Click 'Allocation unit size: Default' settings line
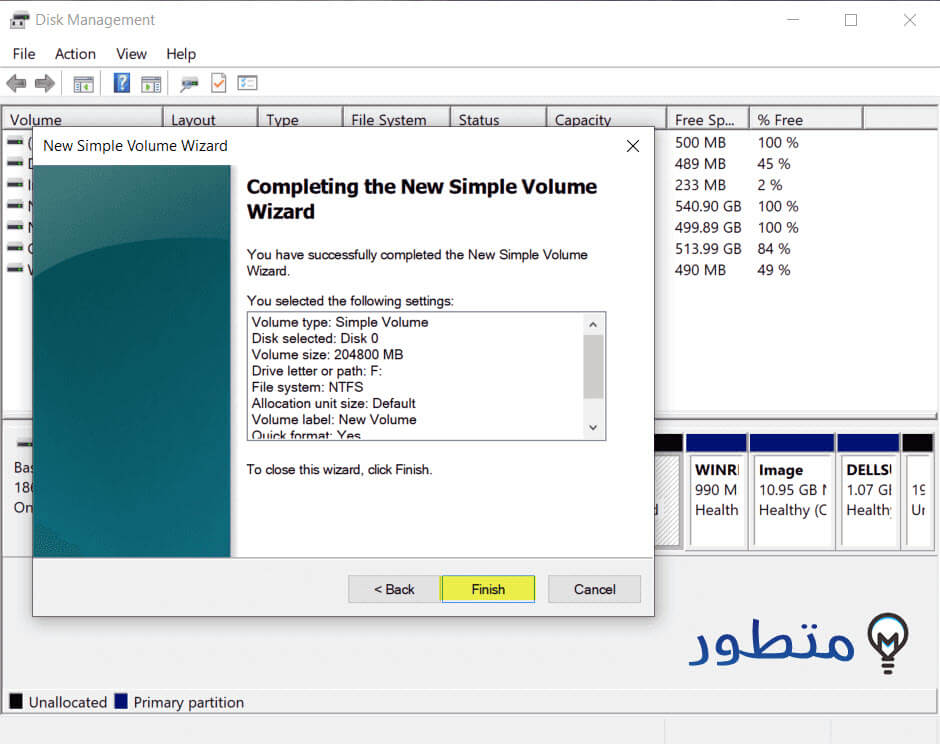This screenshot has height=744, width=940. [x=333, y=403]
